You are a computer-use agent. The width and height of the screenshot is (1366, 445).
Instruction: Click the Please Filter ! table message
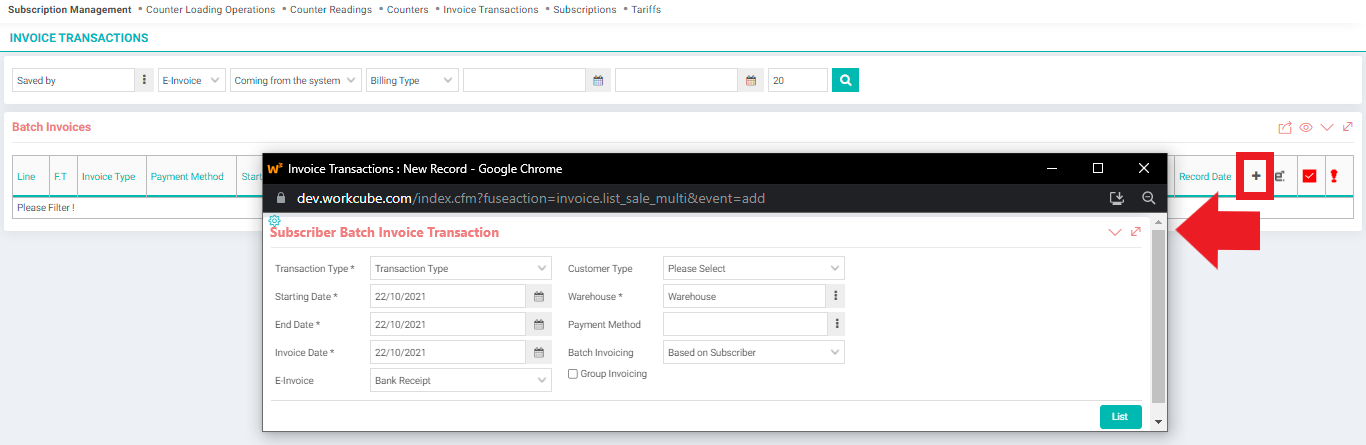[x=46, y=208]
